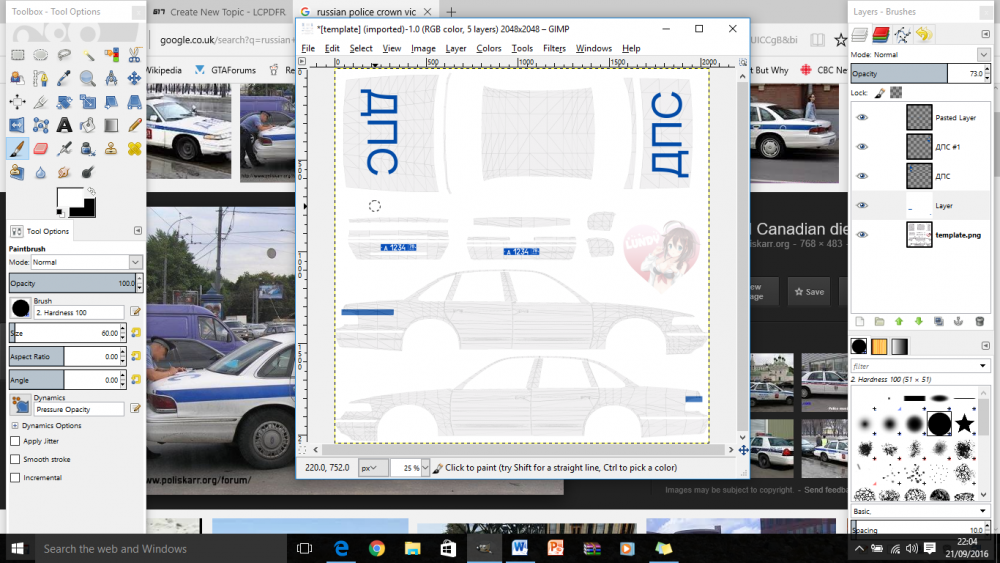This screenshot has width=1000, height=563.
Task: Open the Colors menu
Action: pos(489,48)
